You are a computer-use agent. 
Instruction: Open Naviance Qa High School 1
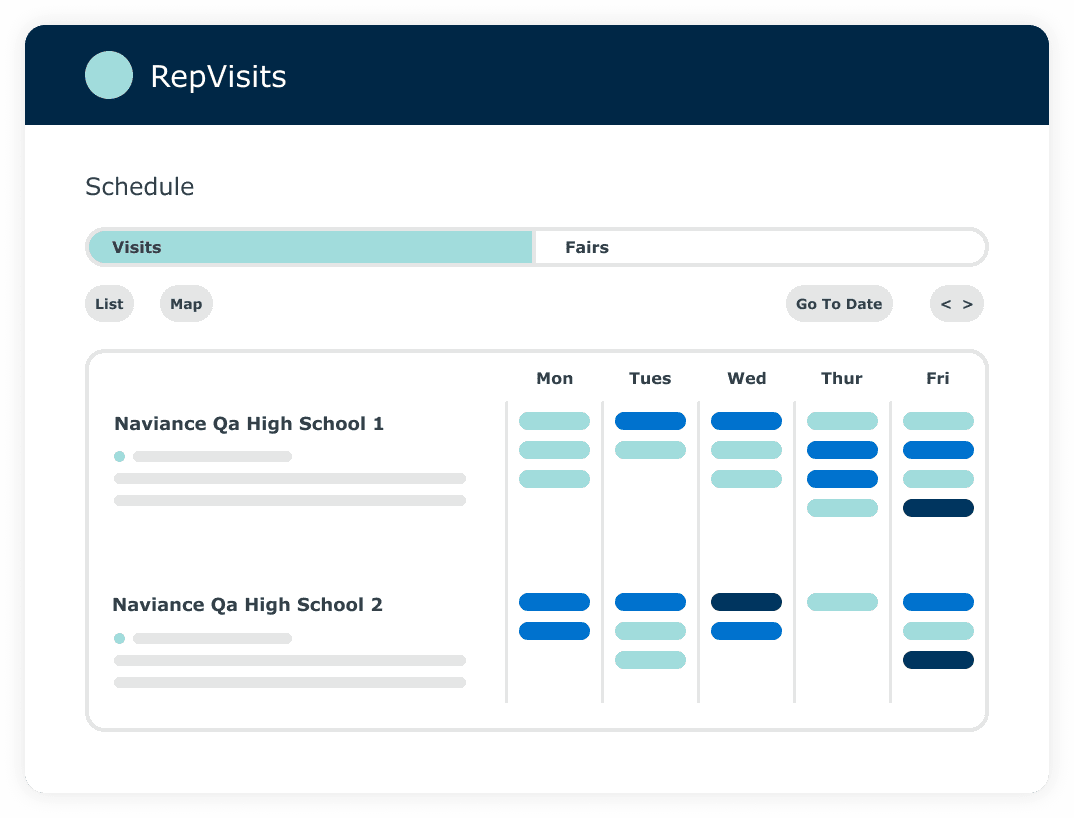(x=249, y=424)
